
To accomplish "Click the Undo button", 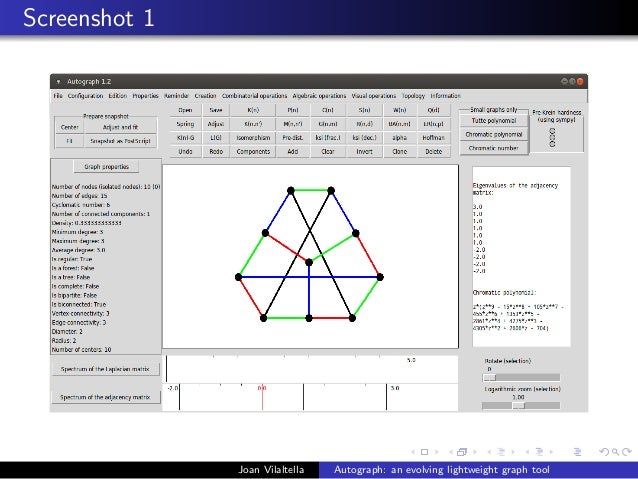I will [x=185, y=151].
